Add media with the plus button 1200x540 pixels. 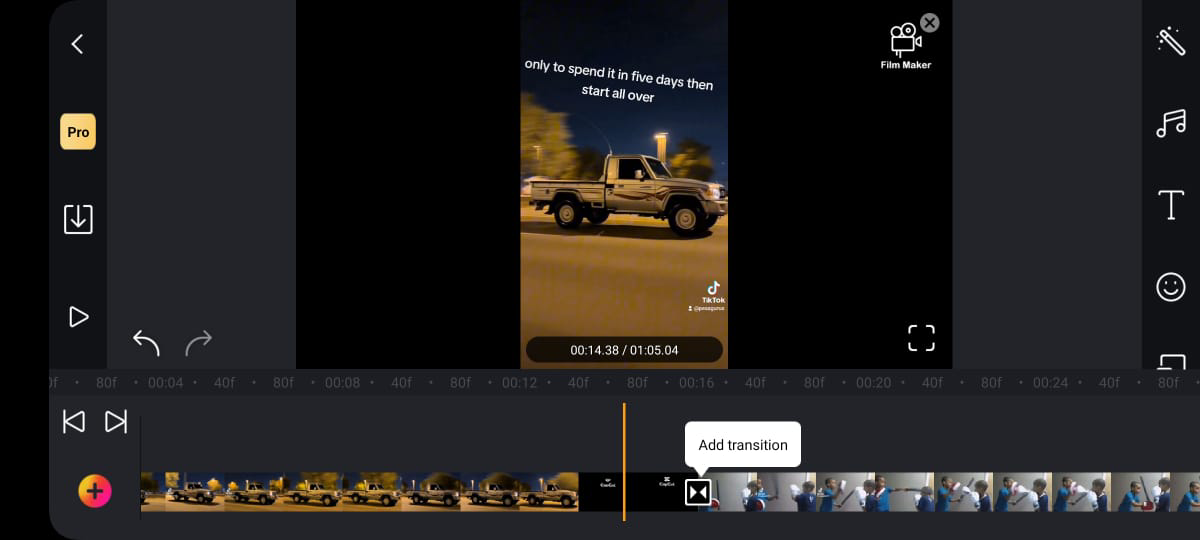[x=95, y=491]
